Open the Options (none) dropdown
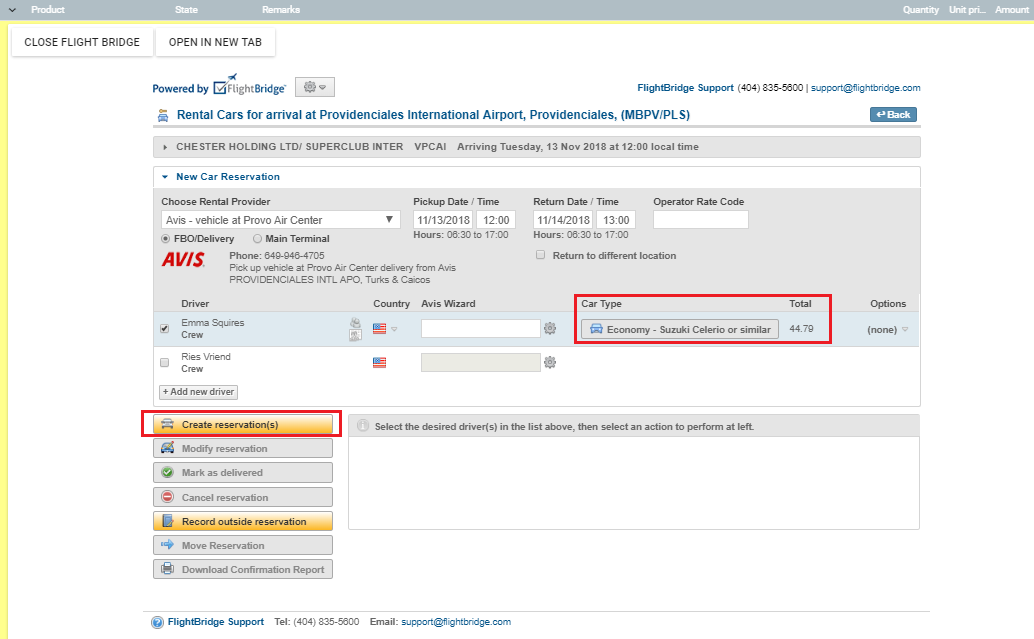This screenshot has width=1034, height=639. (x=888, y=330)
